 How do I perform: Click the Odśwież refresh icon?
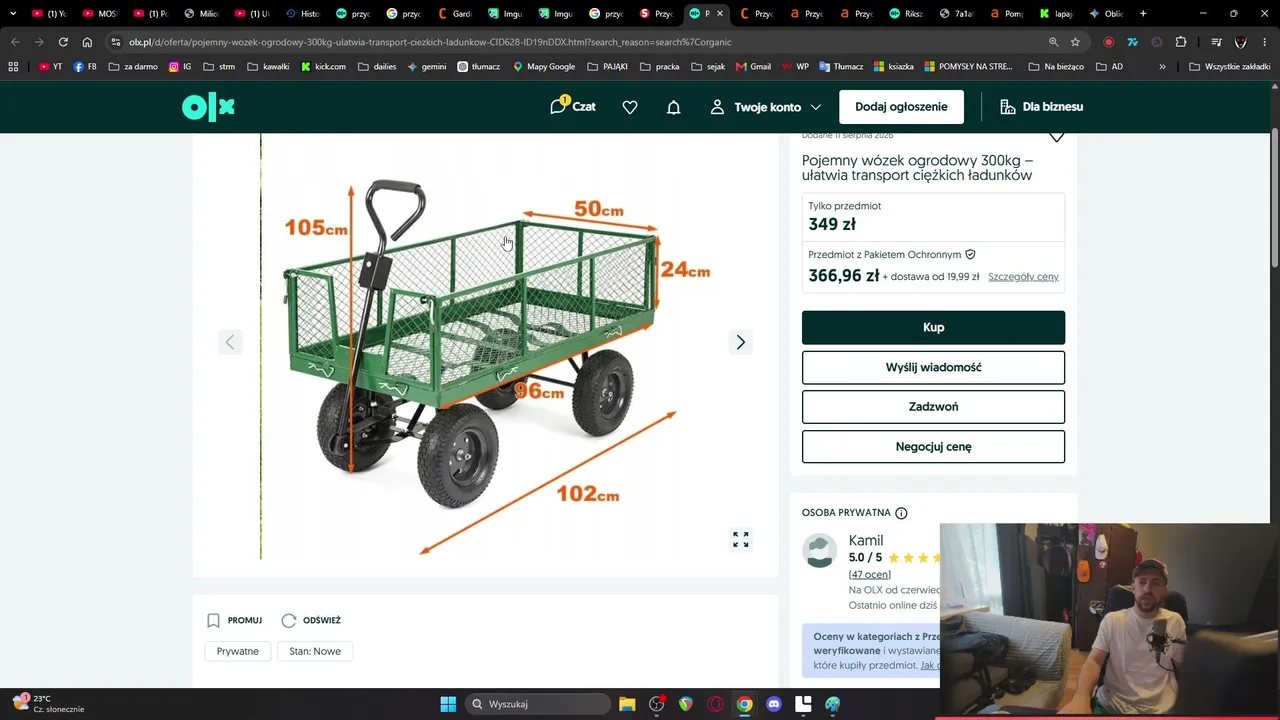289,620
